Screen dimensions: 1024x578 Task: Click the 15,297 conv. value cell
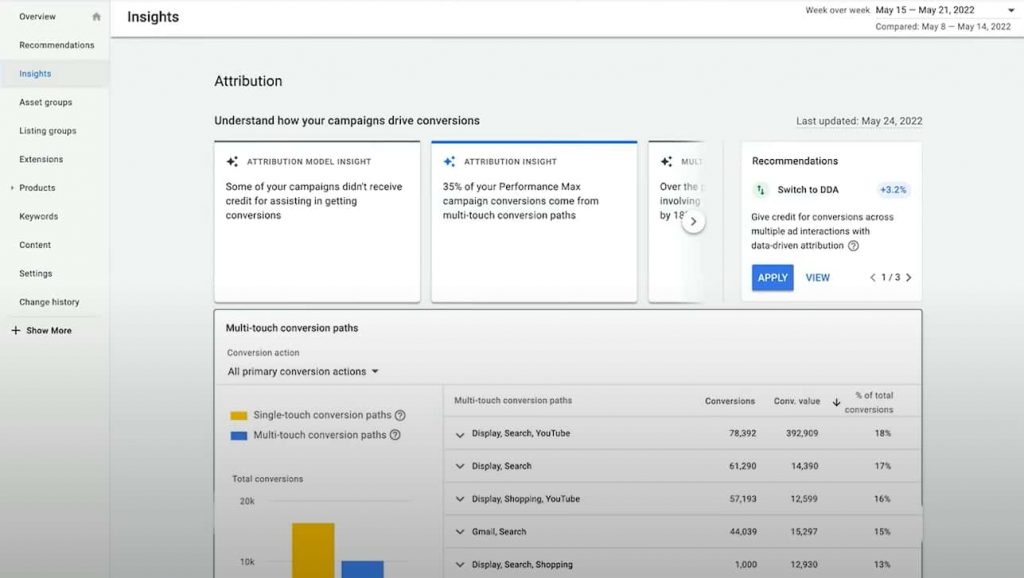(x=804, y=532)
